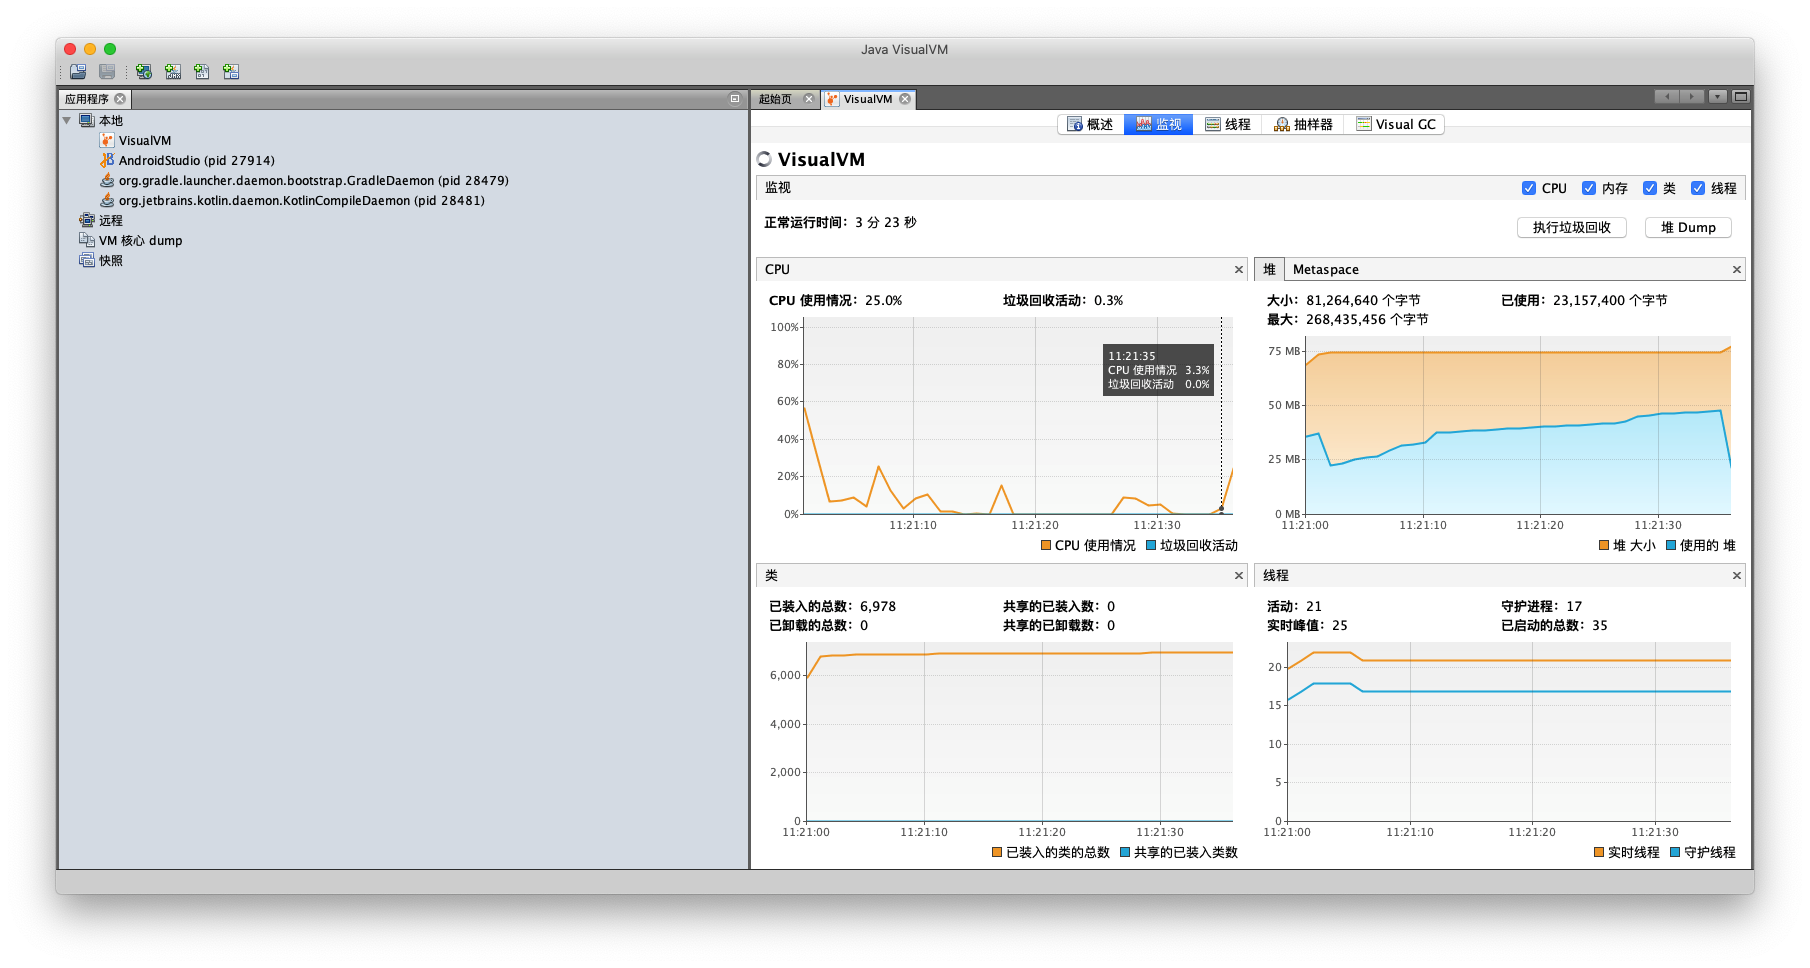Click the orange 堆 大小 legend swatch
The image size is (1810, 968).
pyautogui.click(x=1604, y=546)
